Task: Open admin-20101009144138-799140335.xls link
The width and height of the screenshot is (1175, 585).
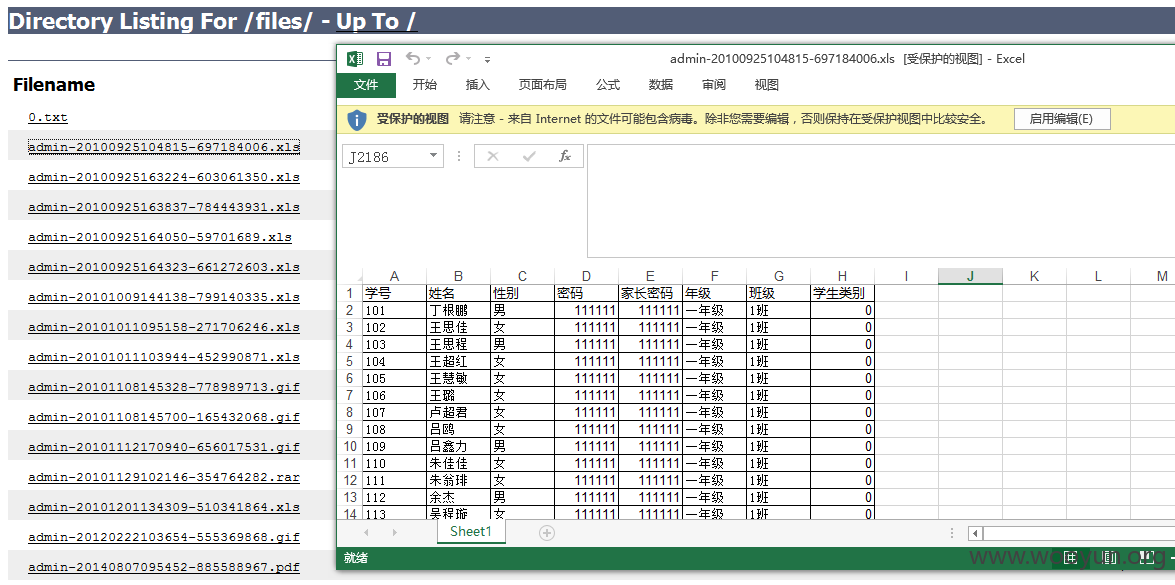Action: click(x=164, y=297)
